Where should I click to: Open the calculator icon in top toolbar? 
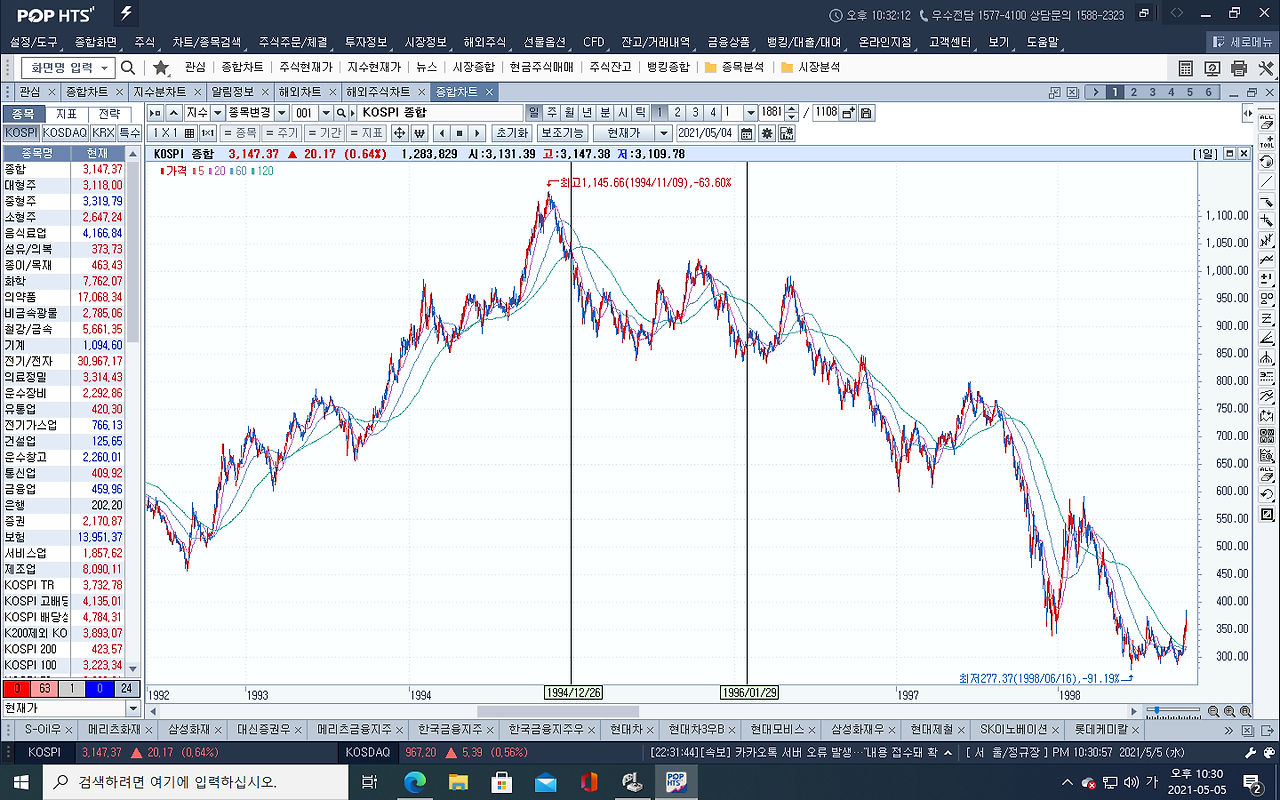(x=1186, y=68)
